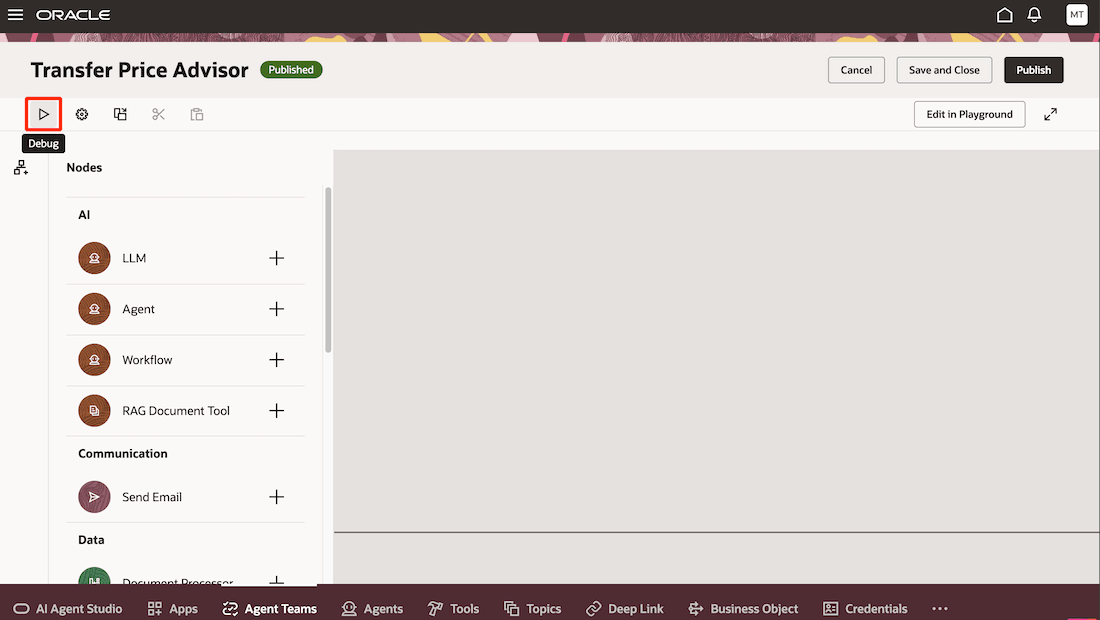Click the Agent node icon
The height and width of the screenshot is (620, 1100).
[x=94, y=309]
